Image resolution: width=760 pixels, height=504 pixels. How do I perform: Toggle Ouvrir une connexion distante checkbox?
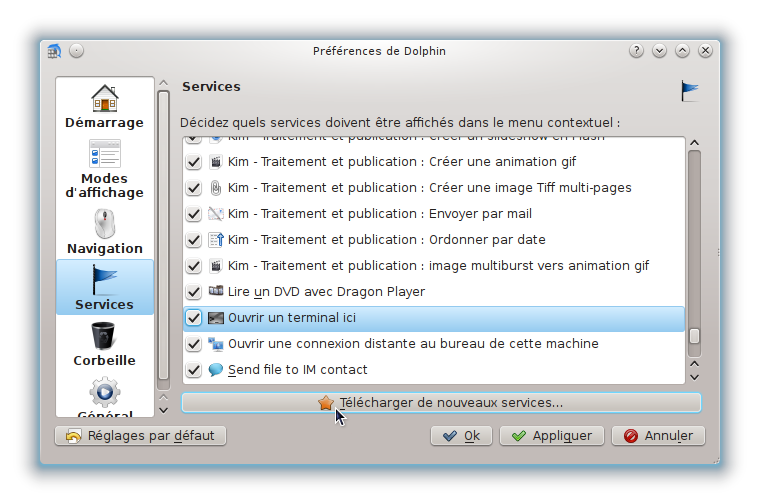(x=193, y=344)
